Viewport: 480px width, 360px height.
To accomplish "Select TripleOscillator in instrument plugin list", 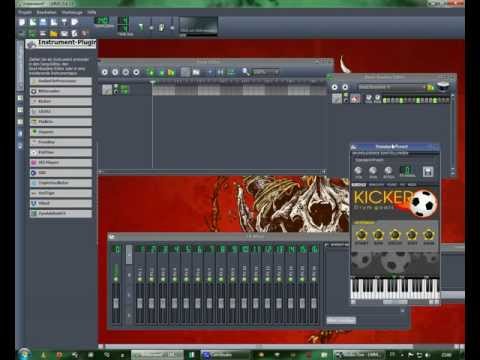I will coord(61,183).
